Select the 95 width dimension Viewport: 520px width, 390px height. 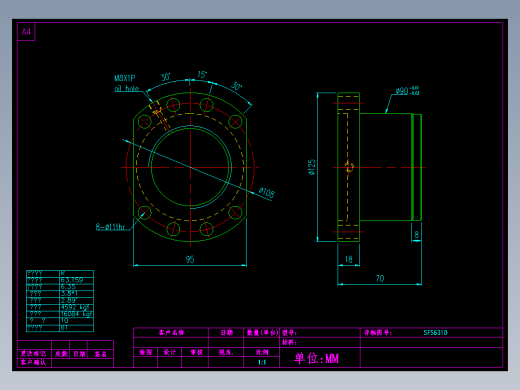click(190, 259)
